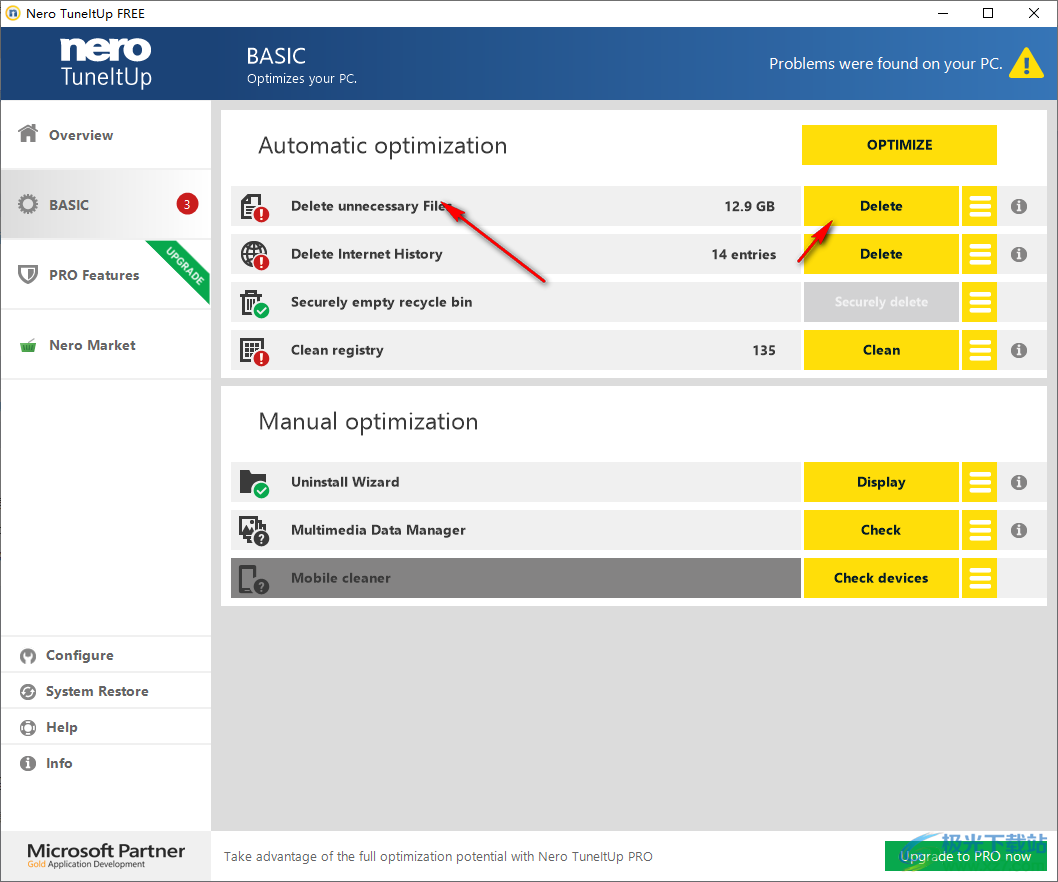
Task: Show info for Multimedia Data Manager
Action: (1019, 530)
